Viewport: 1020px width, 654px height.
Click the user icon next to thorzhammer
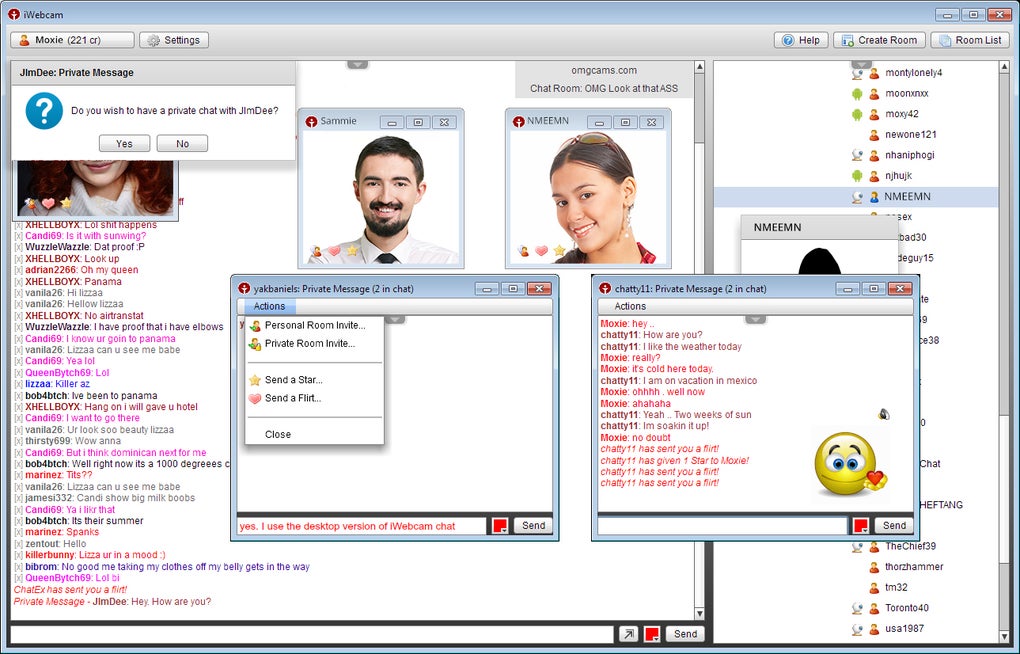pos(874,567)
